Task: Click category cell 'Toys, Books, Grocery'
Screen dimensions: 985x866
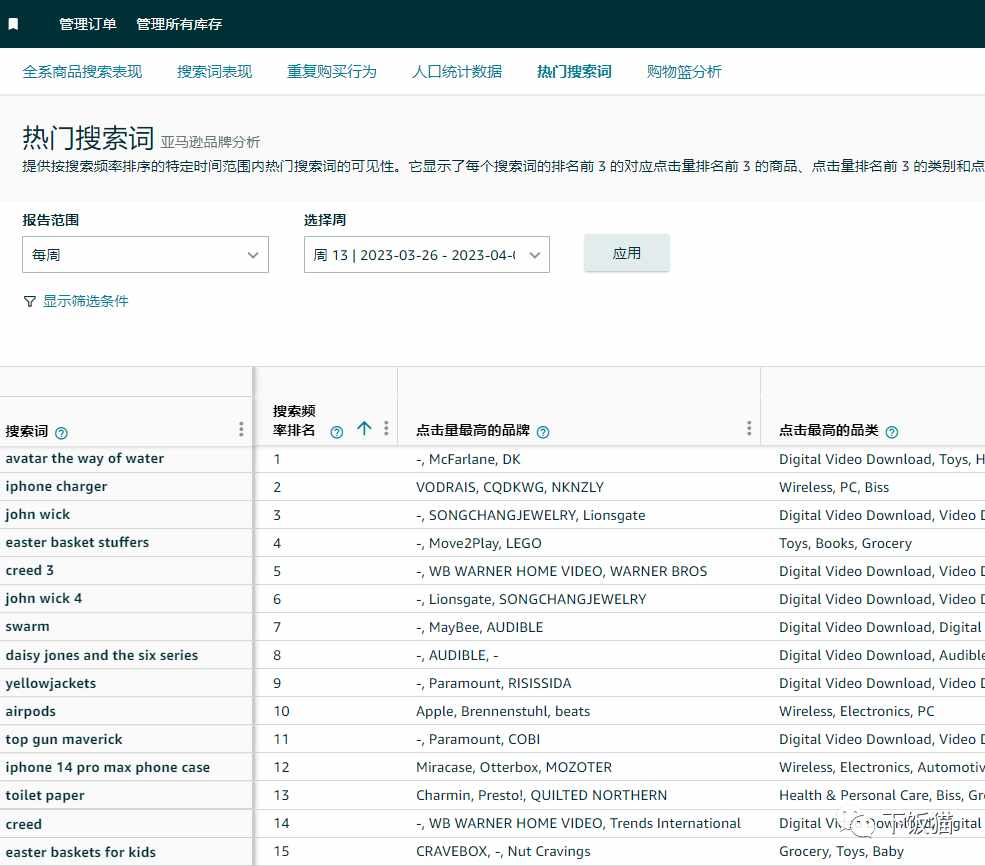Action: 846,543
